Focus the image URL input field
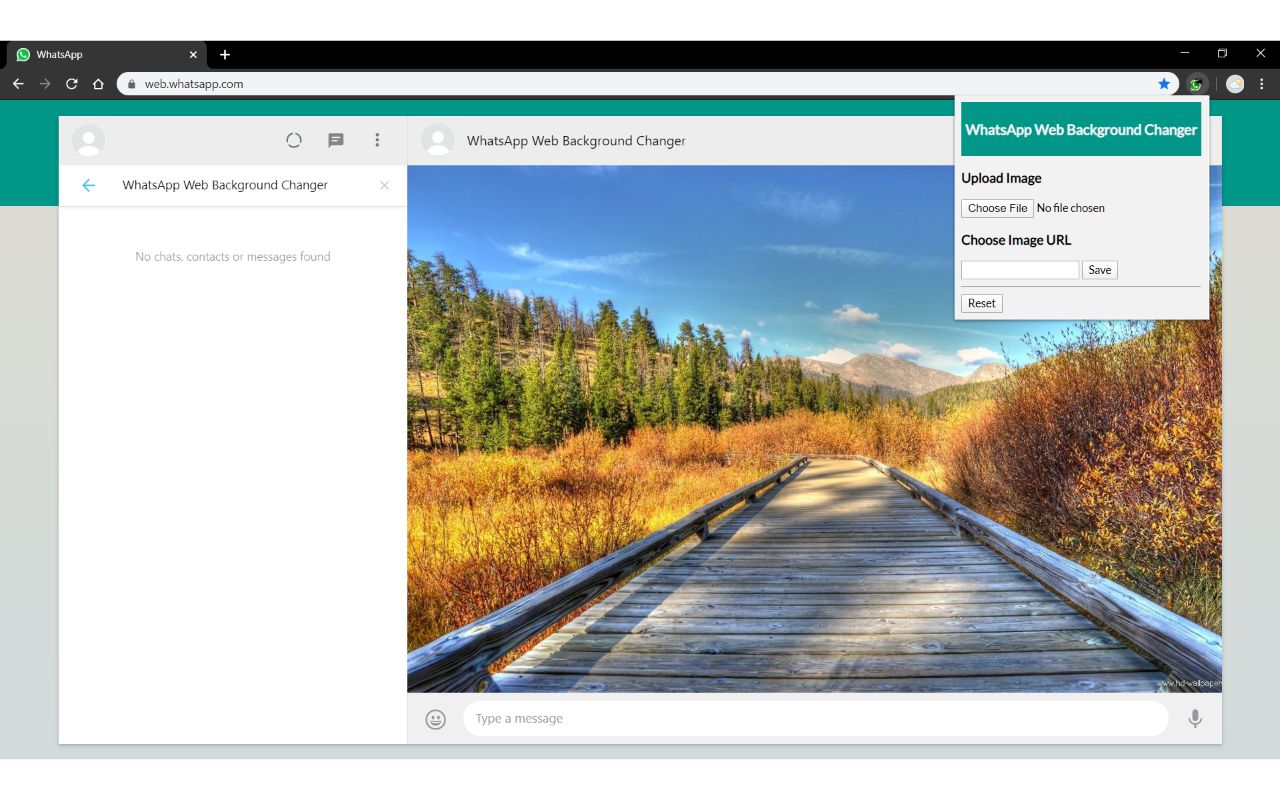Viewport: 1280px width, 800px height. coord(1019,270)
